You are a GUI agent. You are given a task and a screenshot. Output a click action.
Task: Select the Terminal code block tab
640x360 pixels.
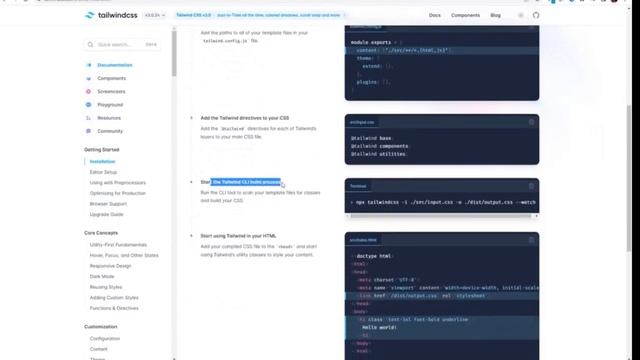358,186
